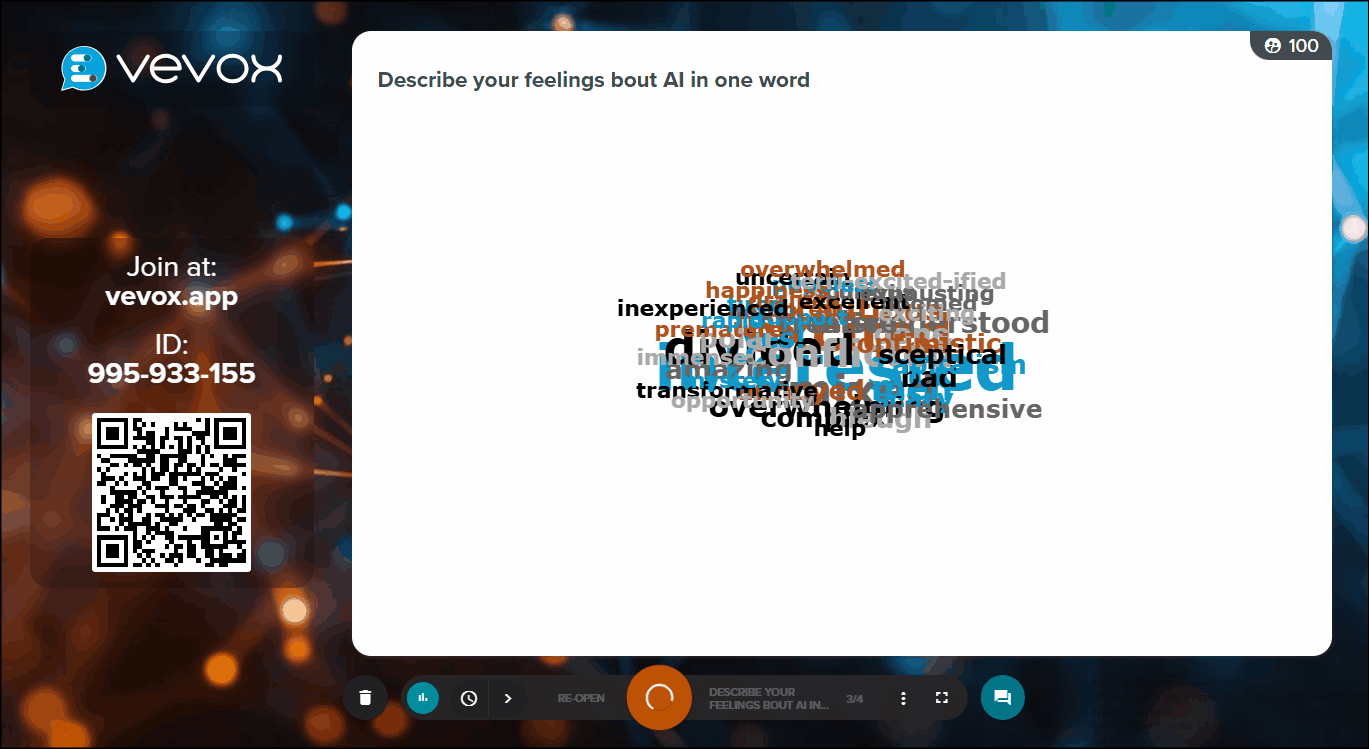
Task: Click the RE-OPEN poll button
Action: point(581,698)
